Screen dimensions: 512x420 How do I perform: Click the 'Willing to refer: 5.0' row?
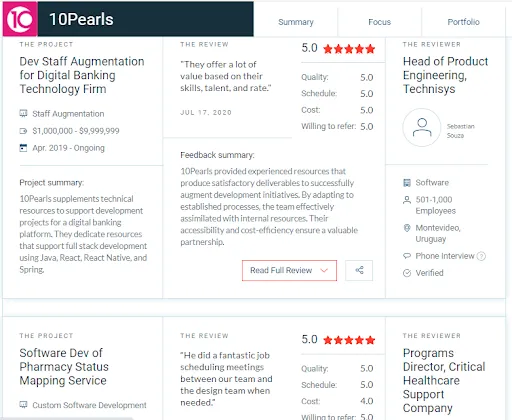pos(337,126)
